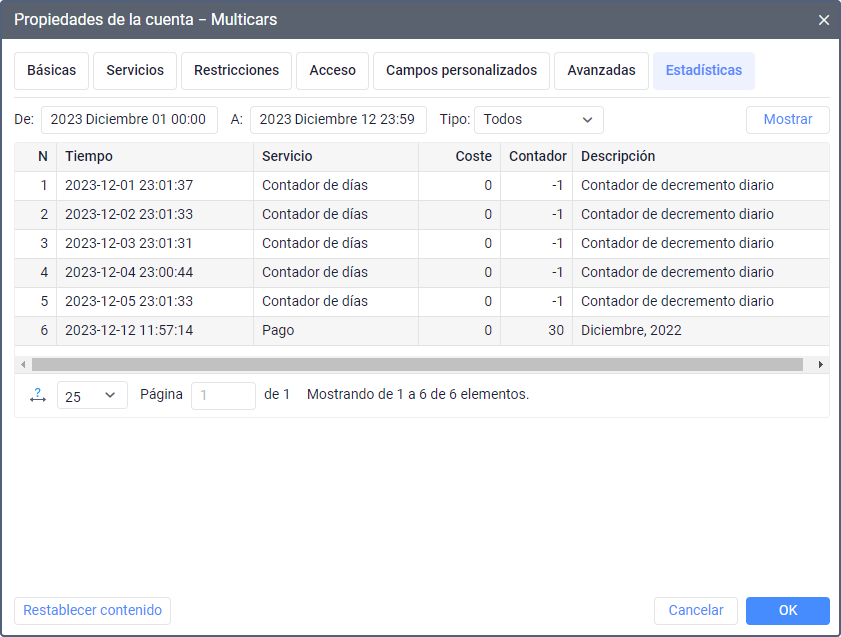Switch to the Avanzadas tab
This screenshot has height=637, width=841.
click(601, 71)
